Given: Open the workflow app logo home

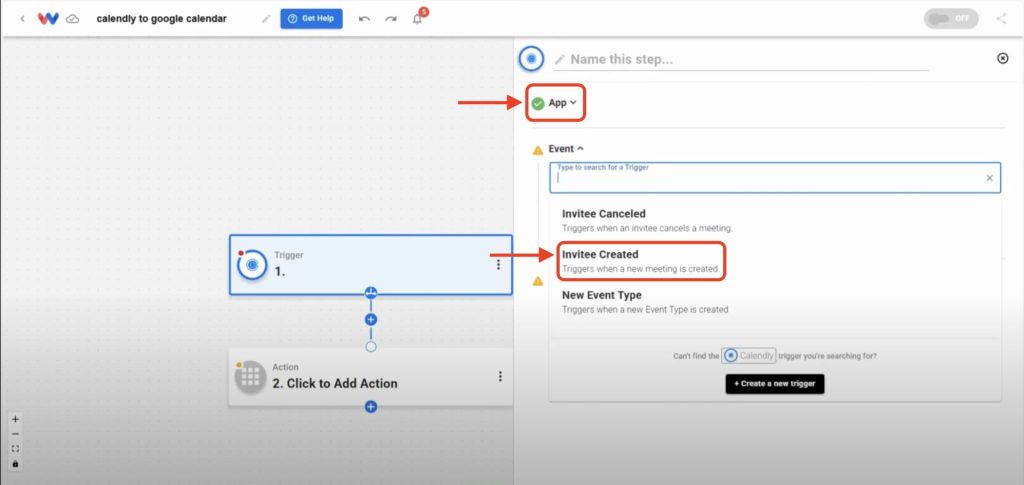Looking at the screenshot, I should tap(48, 18).
